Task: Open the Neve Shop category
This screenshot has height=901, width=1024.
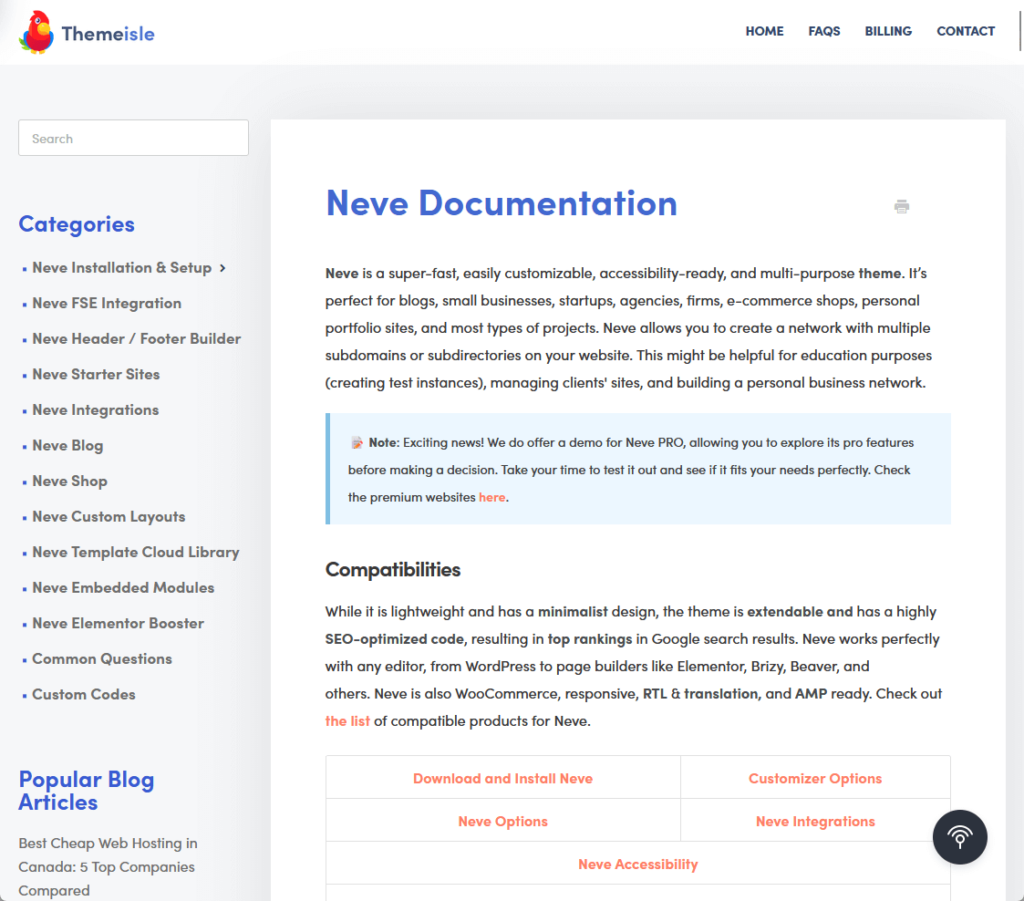Action: (70, 481)
